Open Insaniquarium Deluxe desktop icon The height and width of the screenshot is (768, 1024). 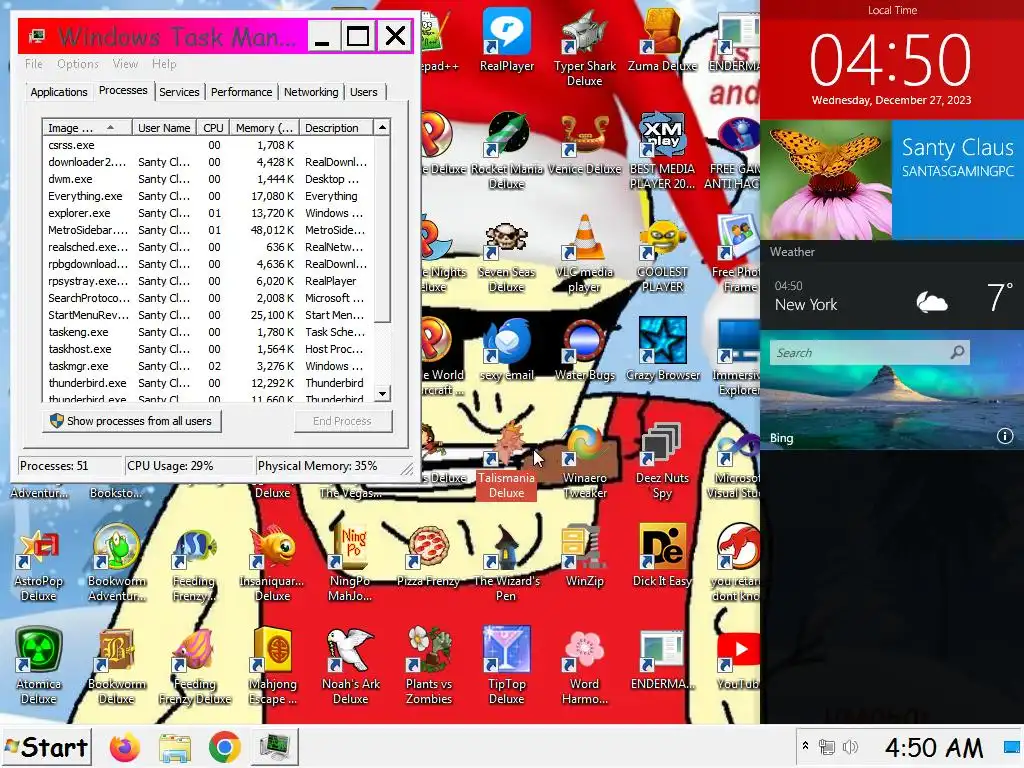272,564
